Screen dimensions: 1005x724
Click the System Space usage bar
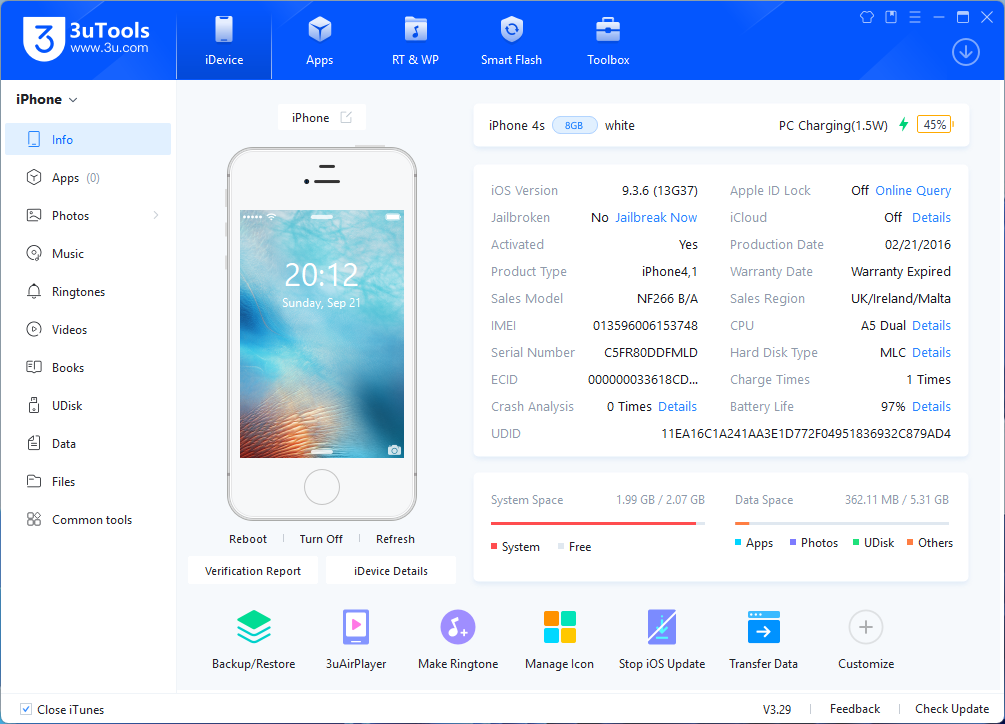click(597, 523)
